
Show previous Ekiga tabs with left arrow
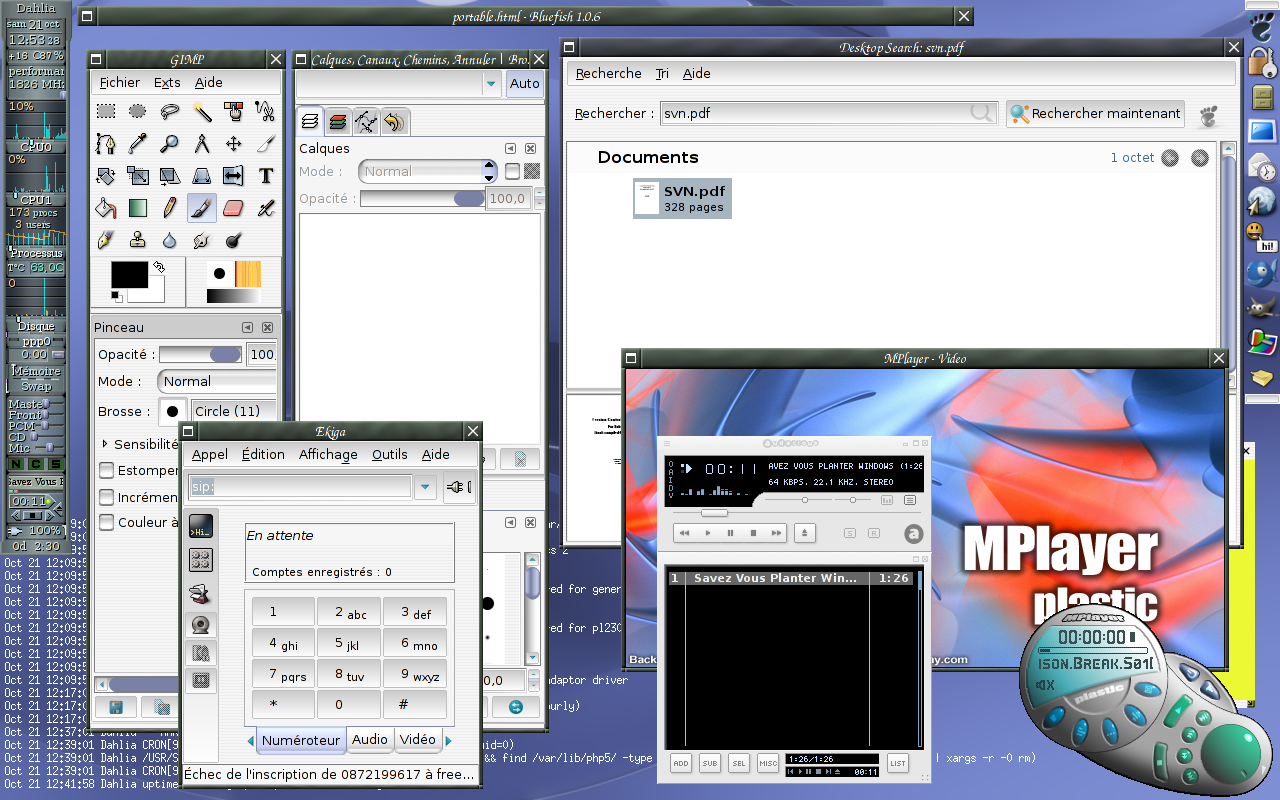tap(250, 740)
